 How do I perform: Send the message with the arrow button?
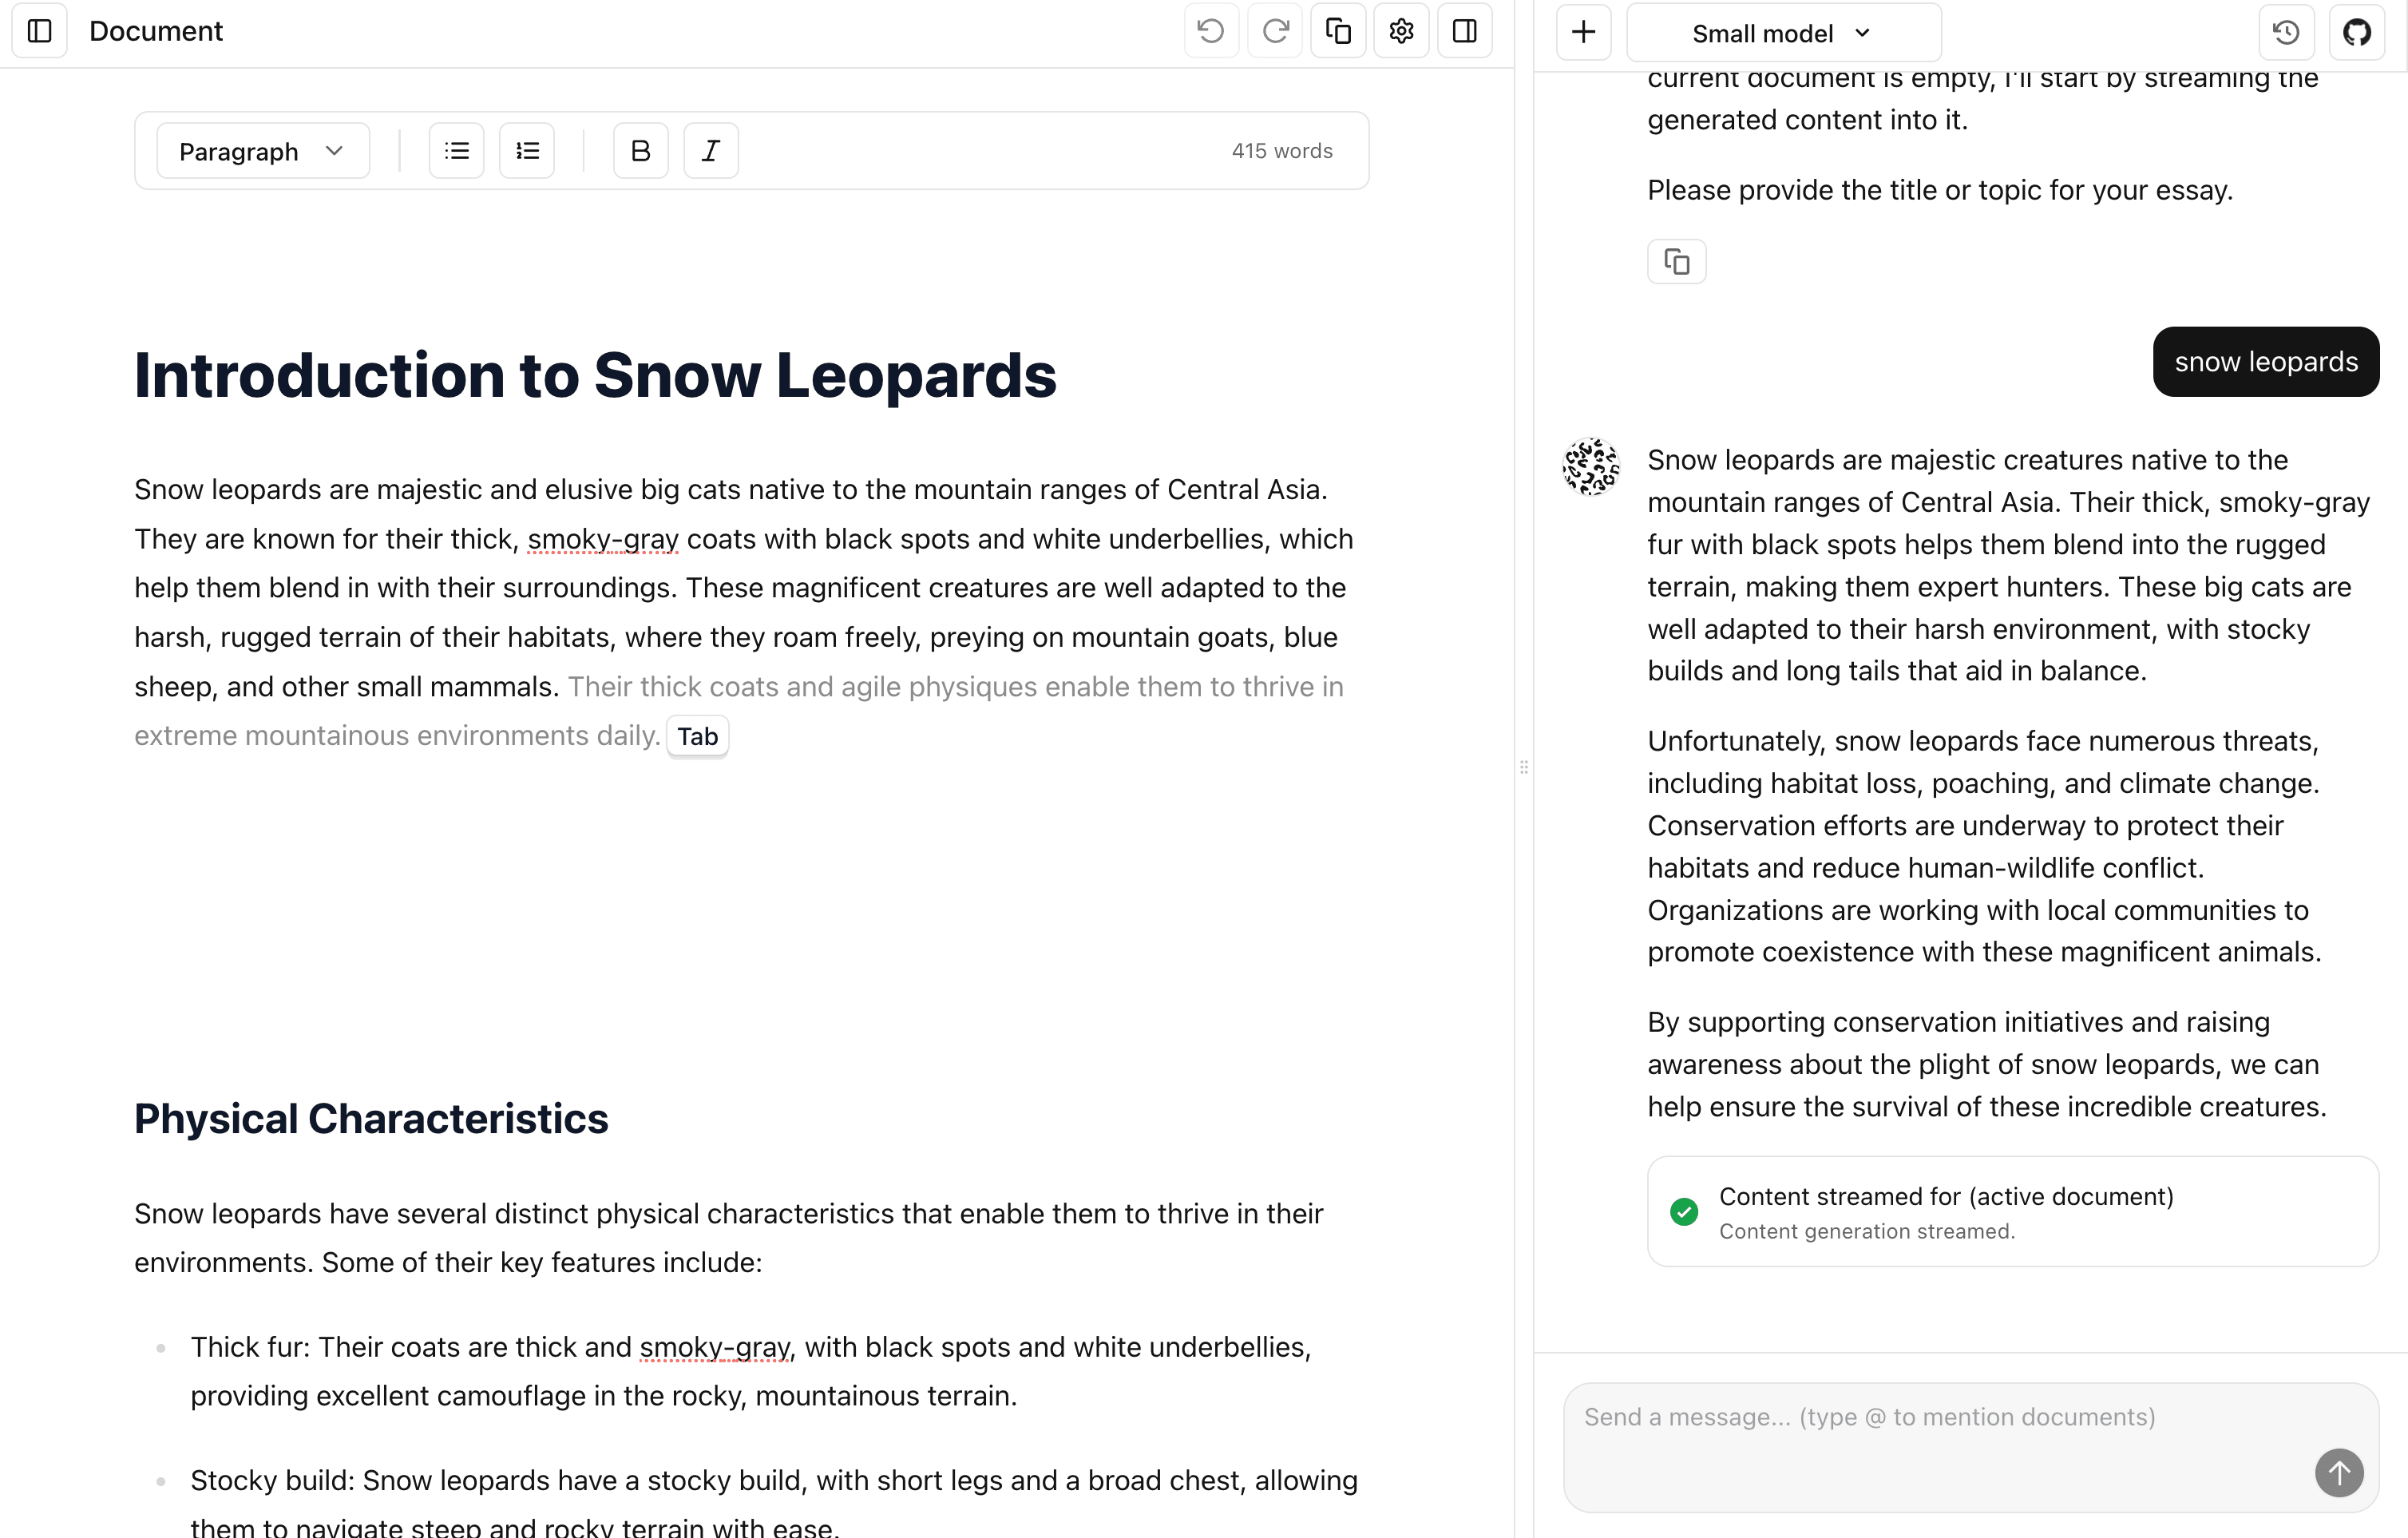tap(2338, 1472)
